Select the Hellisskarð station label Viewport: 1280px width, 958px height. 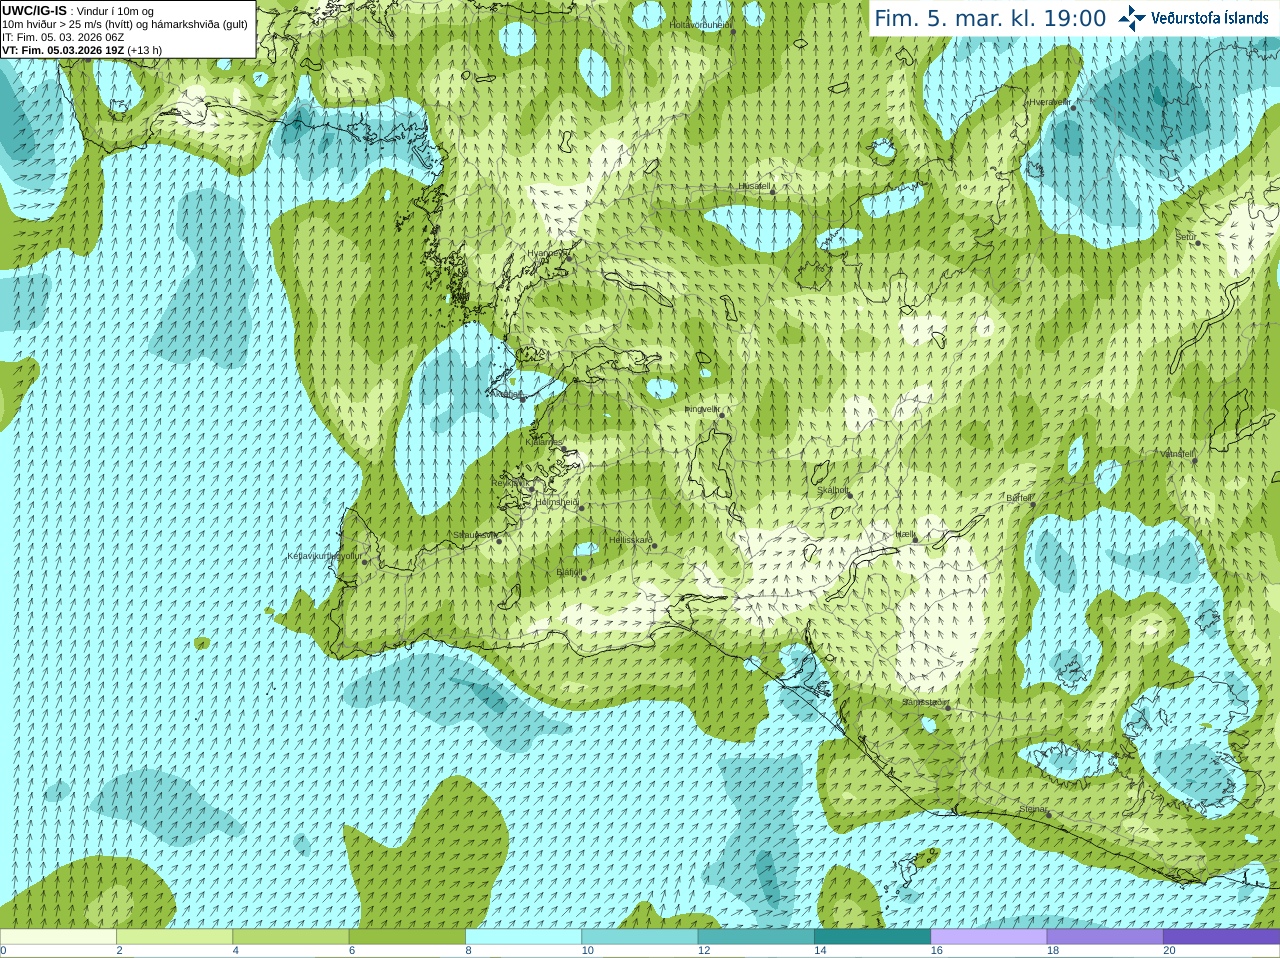(631, 540)
